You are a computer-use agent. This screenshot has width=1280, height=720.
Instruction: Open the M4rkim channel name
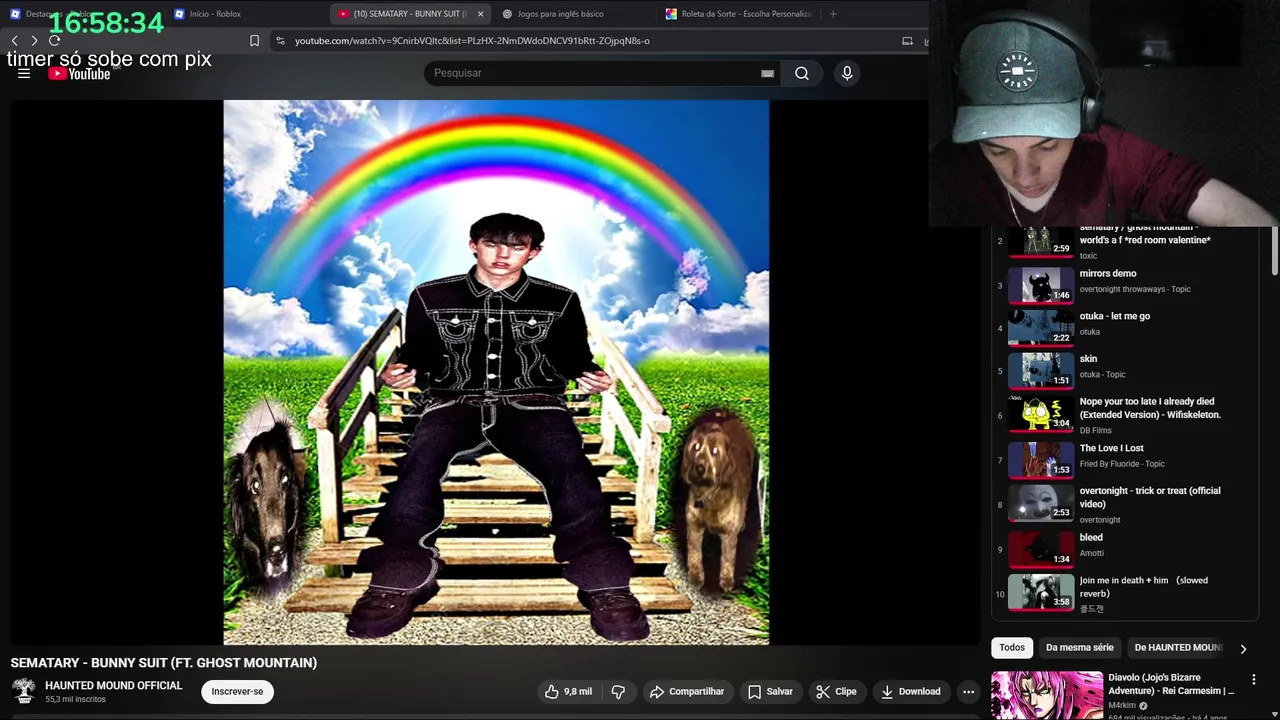click(x=1123, y=705)
